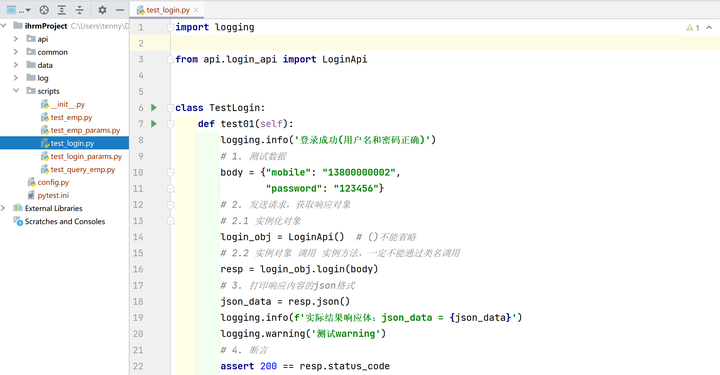720x375 pixels.
Task: Click 'resp = login_obj.login(body)' line
Action: click(x=299, y=269)
